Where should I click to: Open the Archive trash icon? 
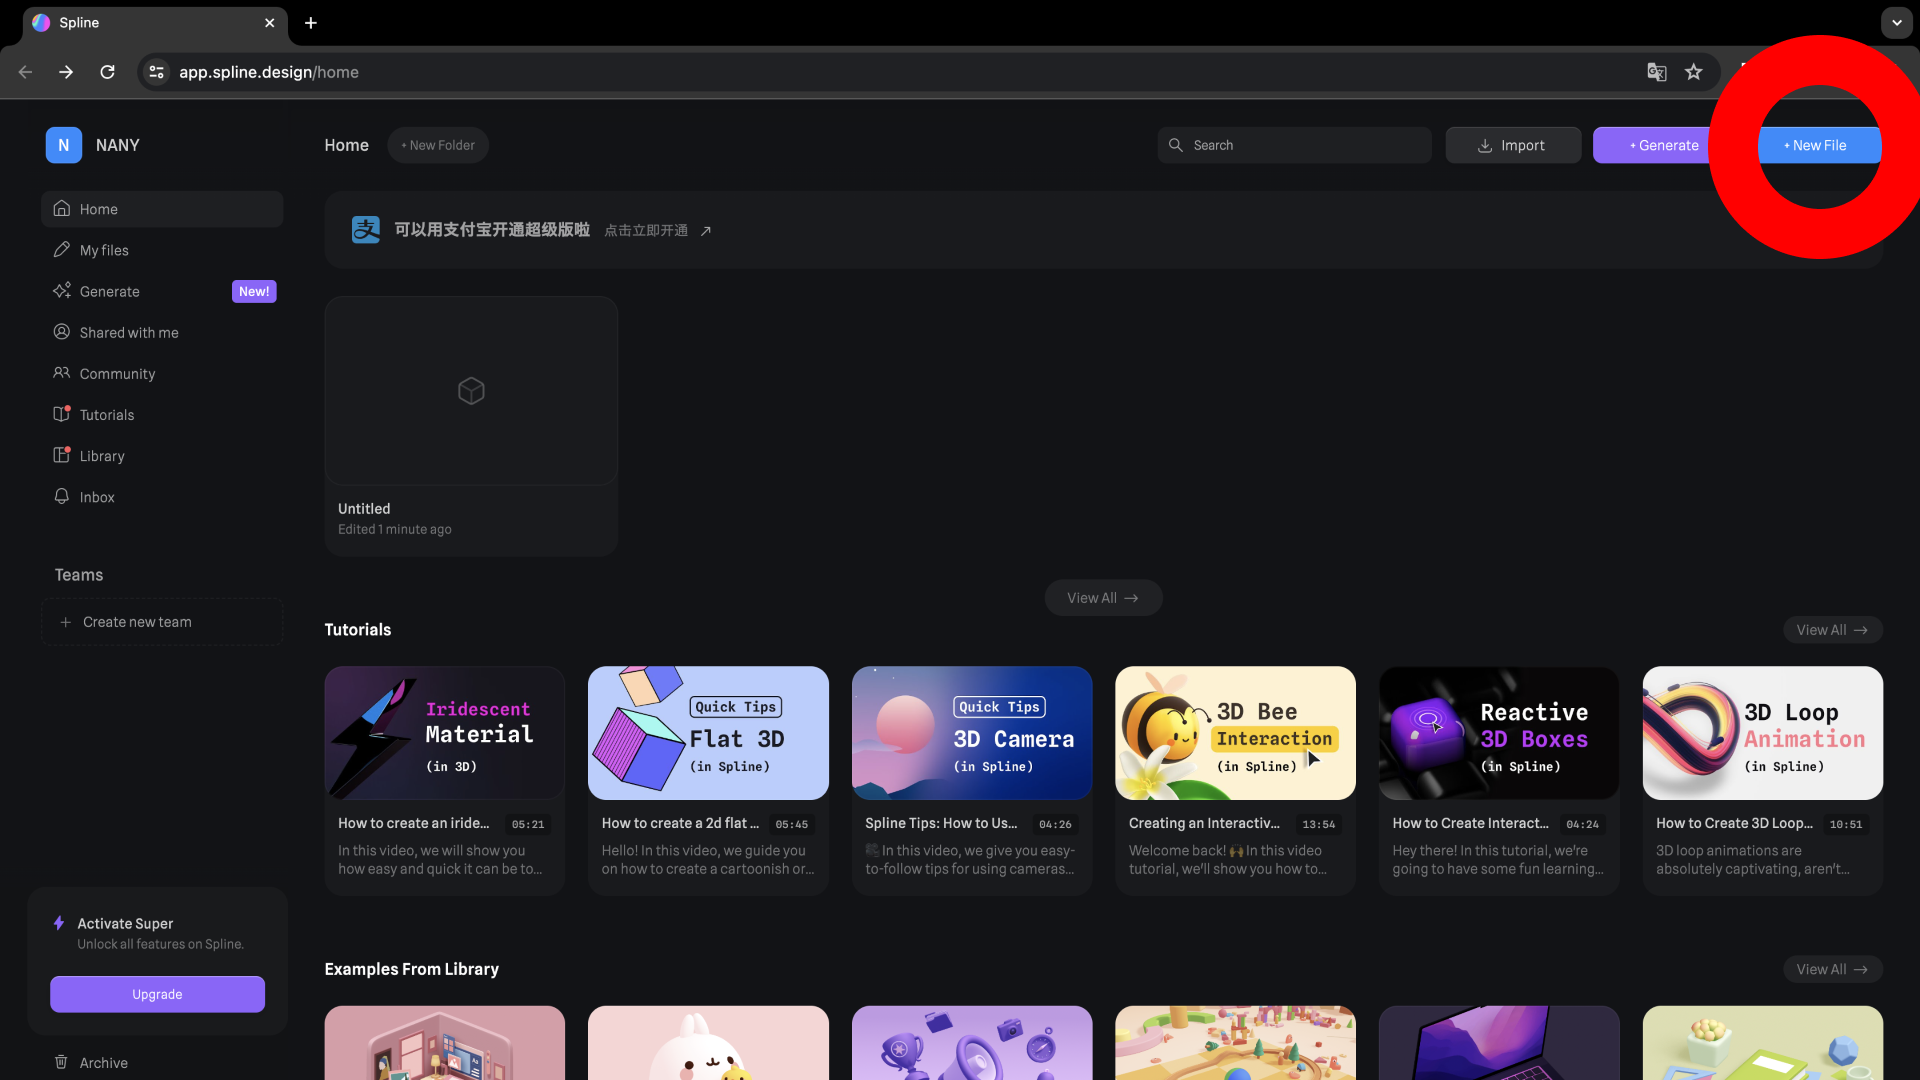62,1062
